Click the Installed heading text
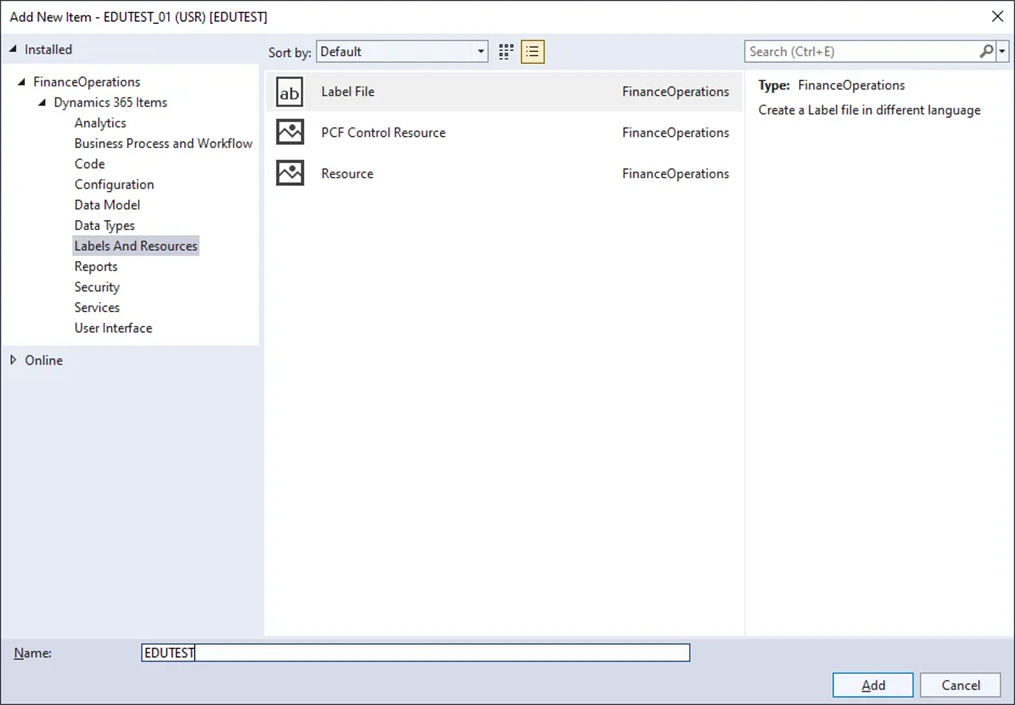Screen dimensions: 1015x705 click(49, 49)
